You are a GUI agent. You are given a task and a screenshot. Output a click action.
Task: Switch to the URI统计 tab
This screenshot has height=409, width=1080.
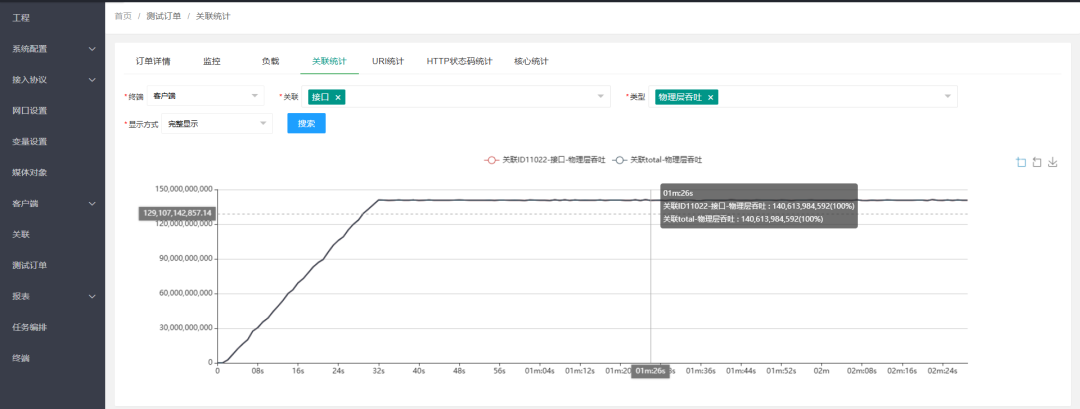click(x=387, y=61)
